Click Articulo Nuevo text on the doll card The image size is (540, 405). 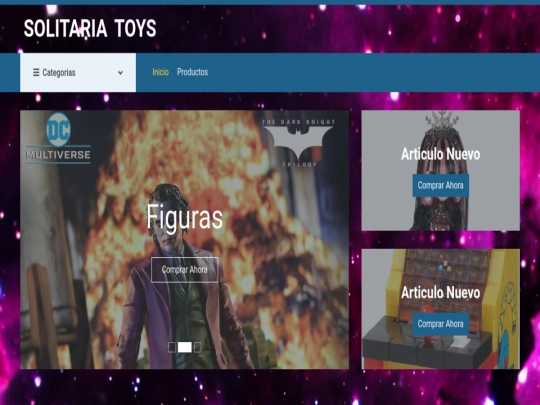[x=440, y=154]
